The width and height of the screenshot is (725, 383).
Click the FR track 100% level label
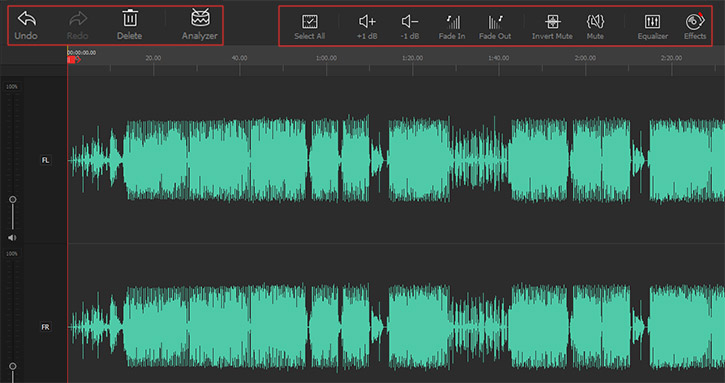click(12, 254)
